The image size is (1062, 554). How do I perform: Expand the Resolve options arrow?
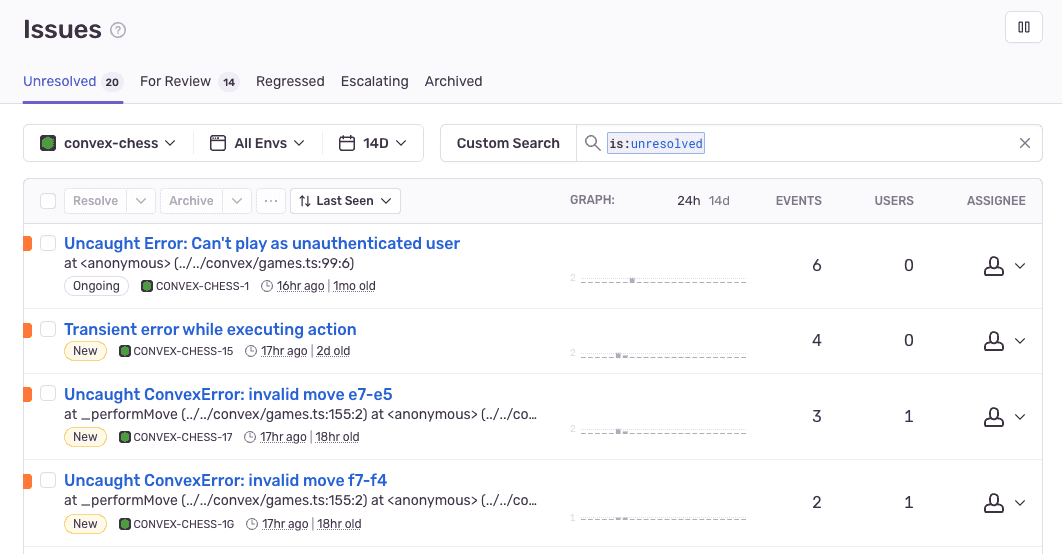pyautogui.click(x=141, y=201)
